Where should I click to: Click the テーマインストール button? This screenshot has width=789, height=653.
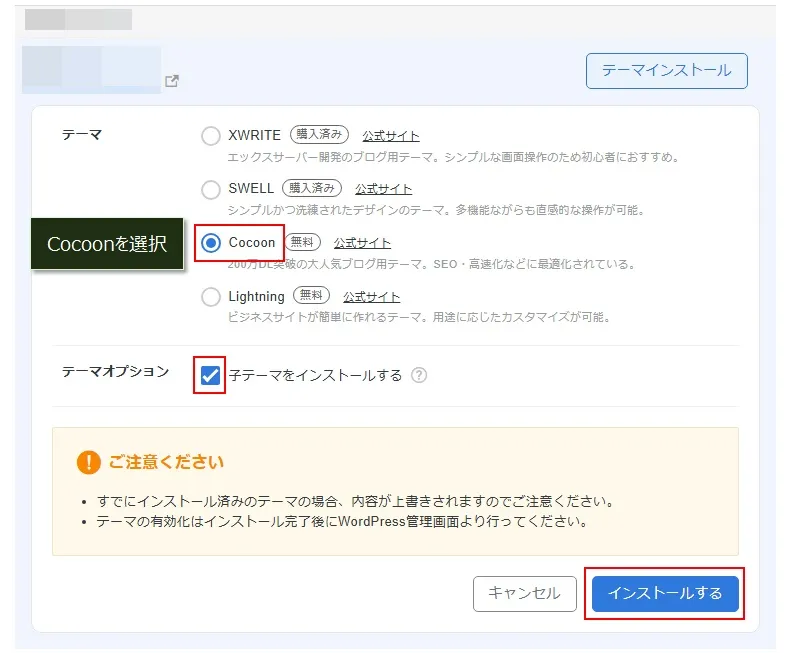coord(666,71)
